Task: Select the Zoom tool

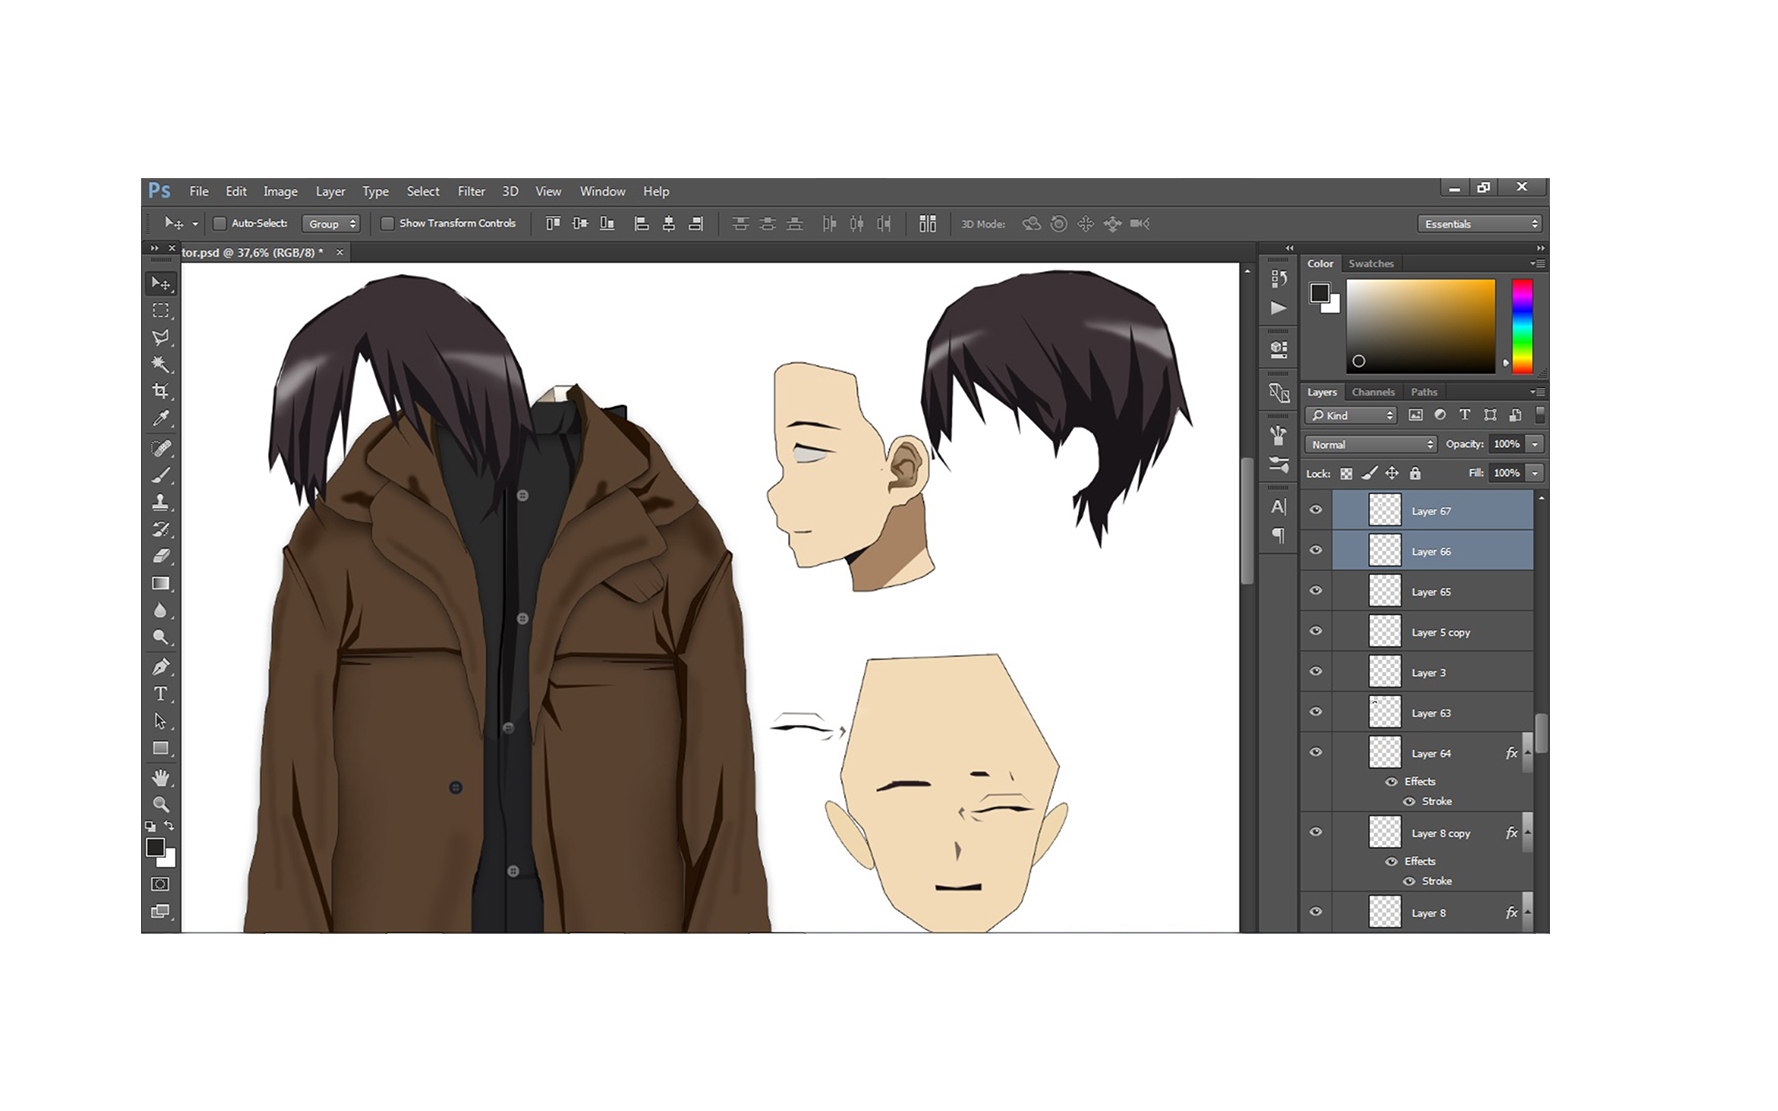Action: [x=161, y=805]
